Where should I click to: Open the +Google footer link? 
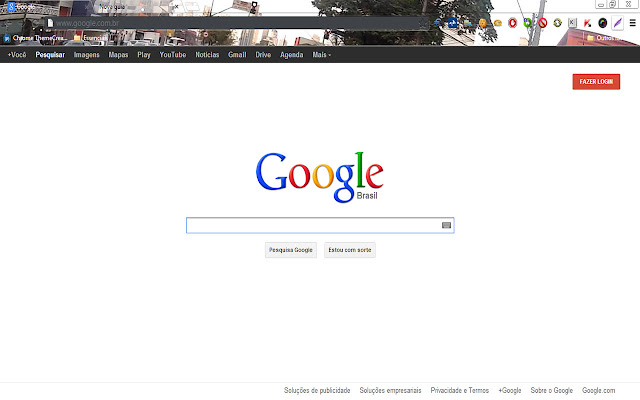[x=510, y=391]
